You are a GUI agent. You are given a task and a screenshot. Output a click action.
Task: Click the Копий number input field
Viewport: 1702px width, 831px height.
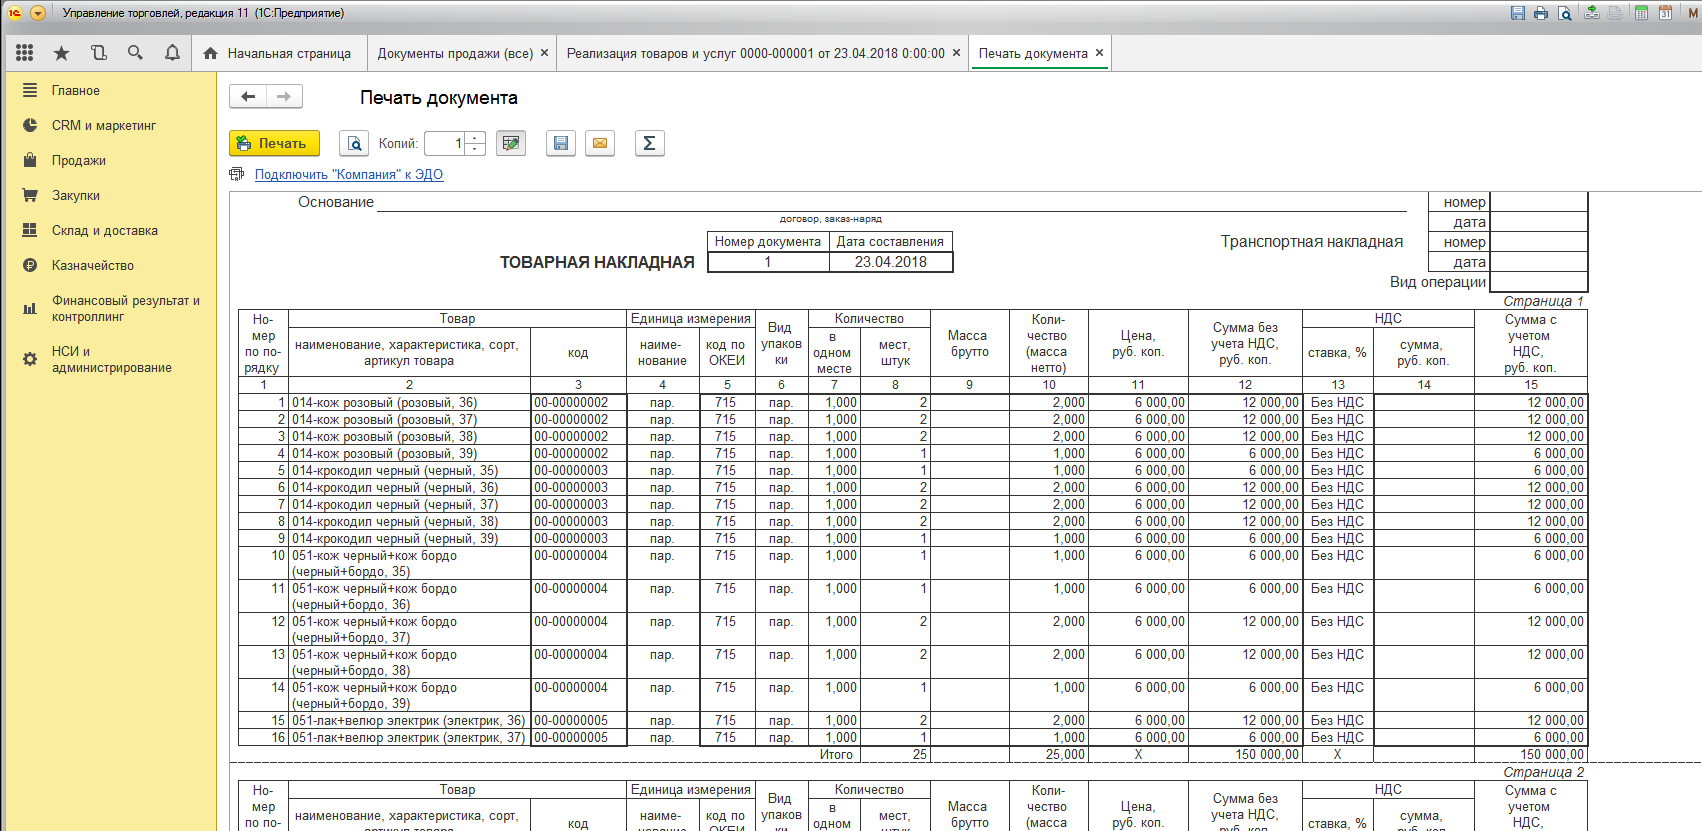pyautogui.click(x=445, y=144)
